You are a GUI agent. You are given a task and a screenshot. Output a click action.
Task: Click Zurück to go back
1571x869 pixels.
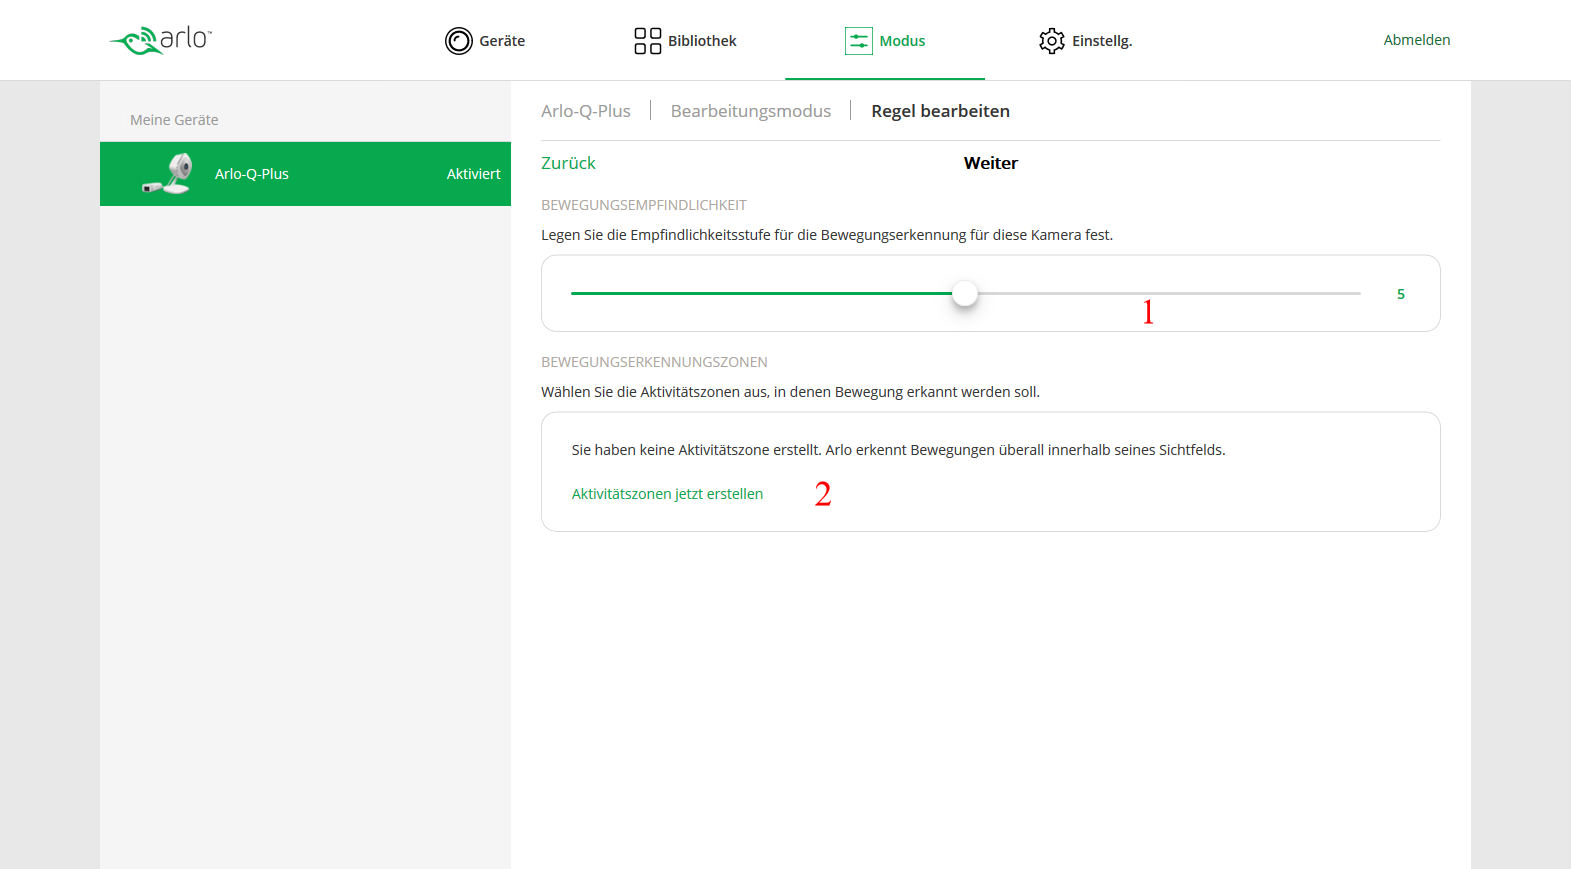click(568, 163)
